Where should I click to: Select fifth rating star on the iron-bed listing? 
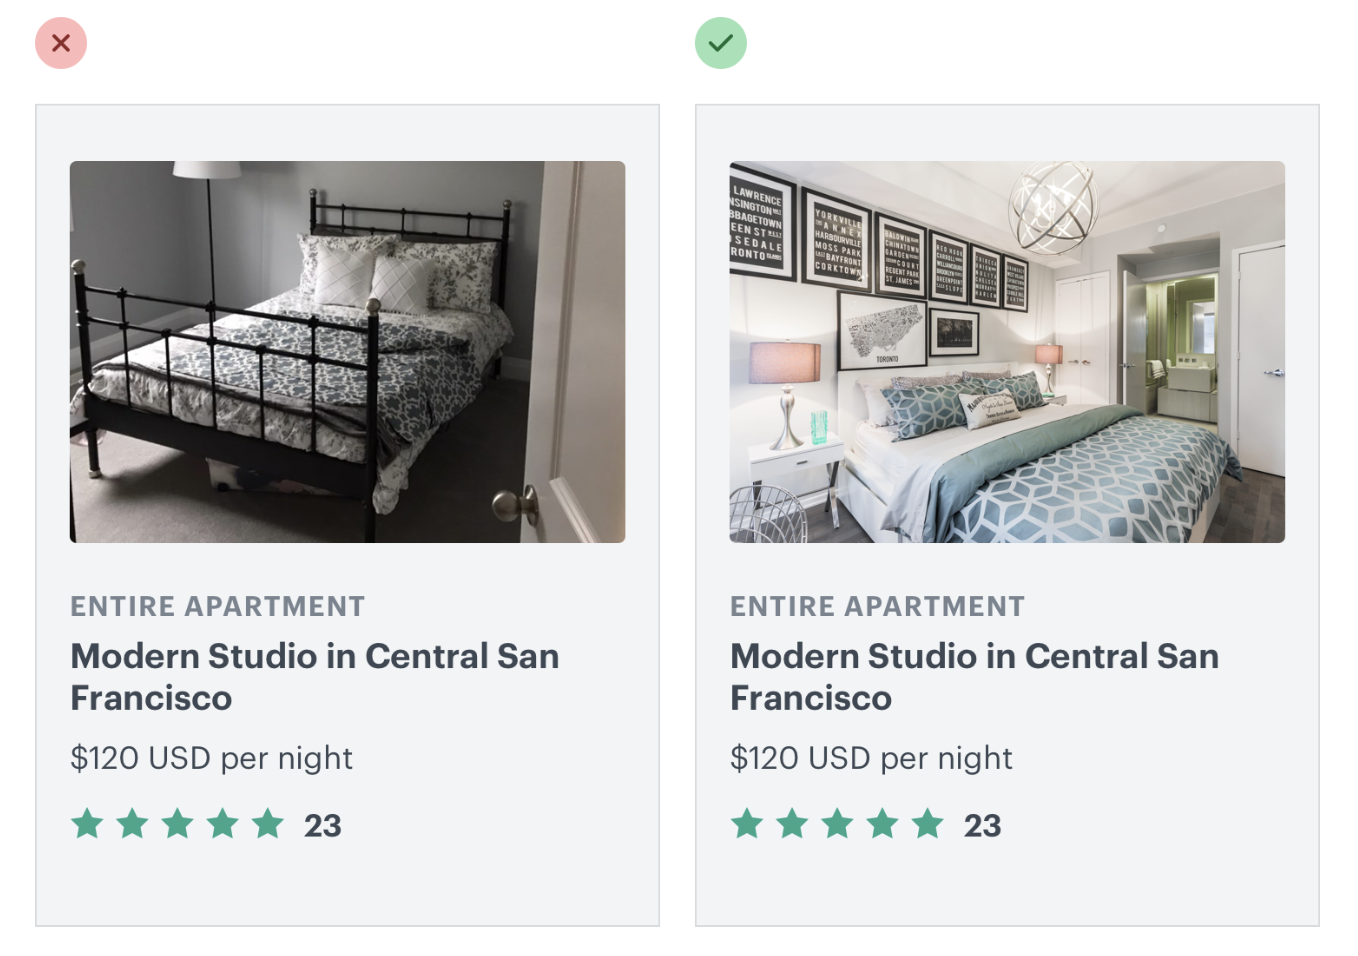pyautogui.click(x=268, y=824)
